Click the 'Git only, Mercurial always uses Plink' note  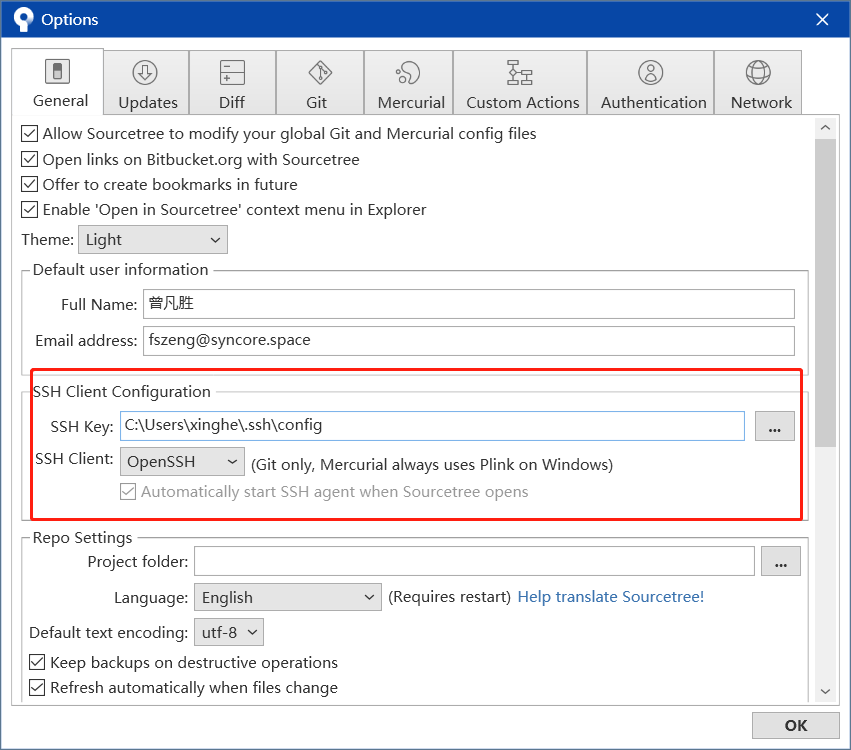coord(432,465)
